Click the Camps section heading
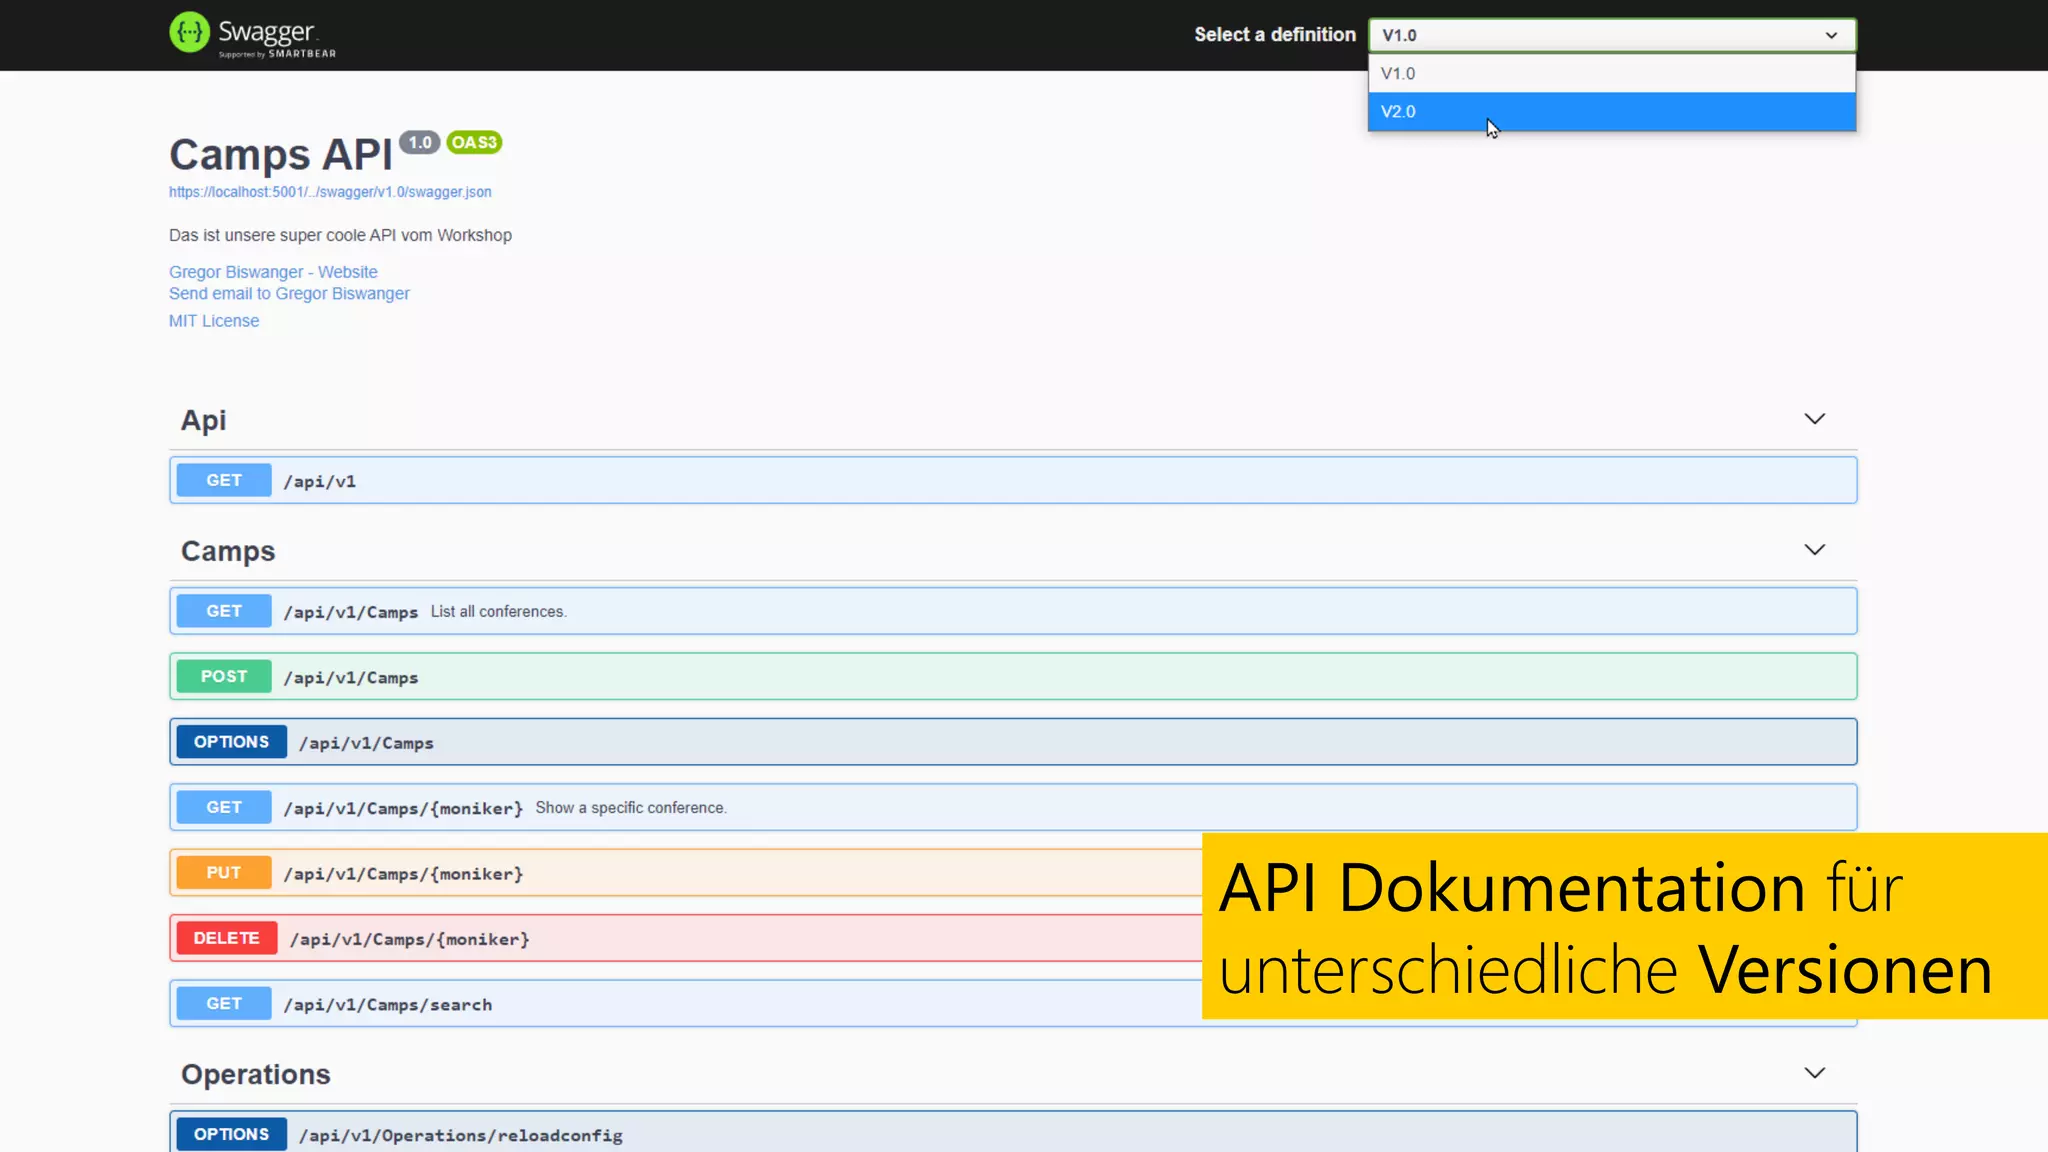This screenshot has width=2048, height=1152. point(228,551)
